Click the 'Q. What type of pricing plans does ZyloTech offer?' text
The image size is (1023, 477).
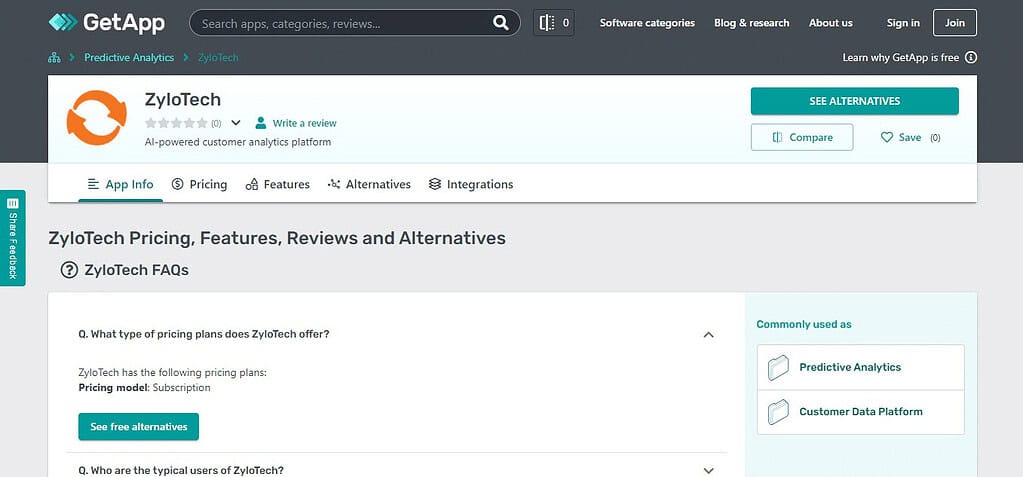204,334
